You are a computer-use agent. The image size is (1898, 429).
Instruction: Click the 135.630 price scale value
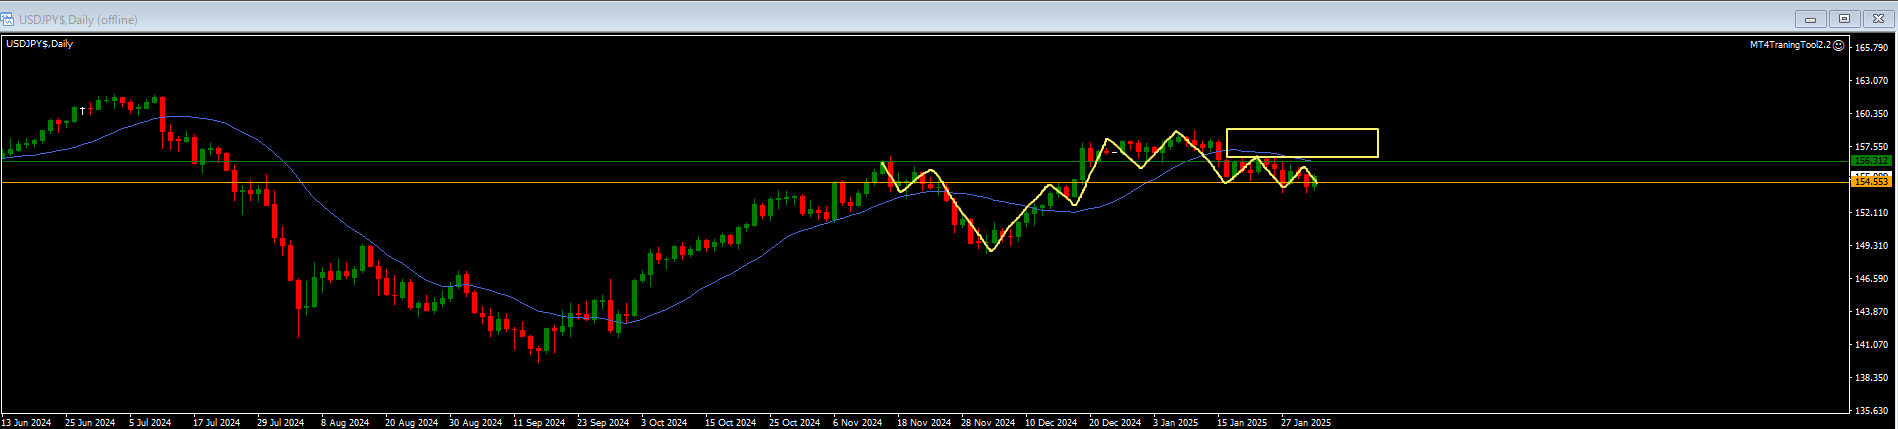[1870, 411]
